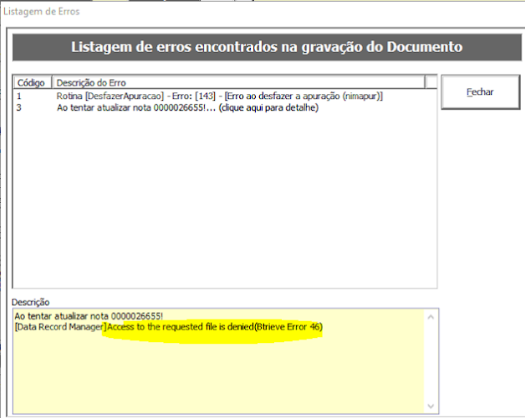Select the cell showing error code 3
Screen dimensions: 525x418
pos(19,108)
